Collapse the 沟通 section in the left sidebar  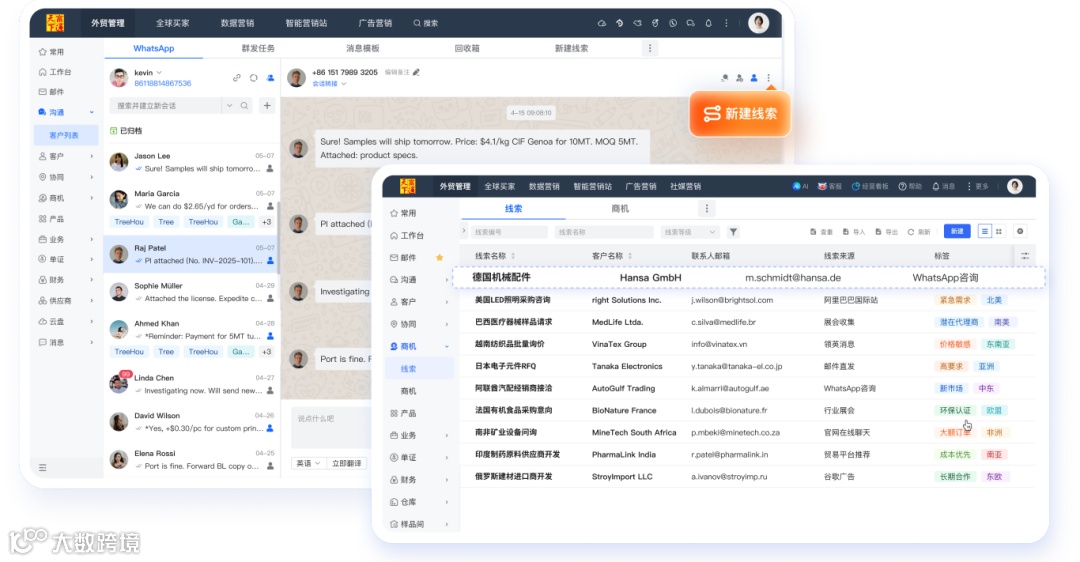tap(91, 112)
